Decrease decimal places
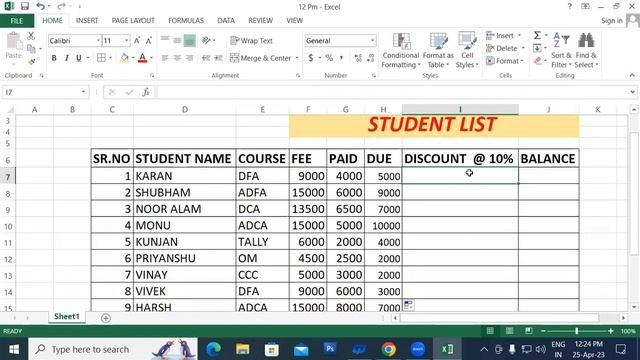The height and width of the screenshot is (360, 640). [x=371, y=58]
